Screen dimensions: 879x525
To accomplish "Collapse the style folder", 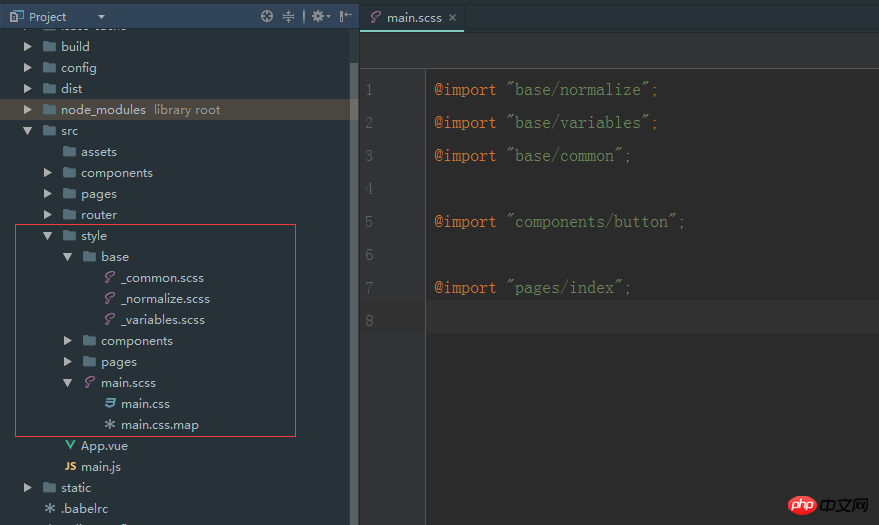I will click(x=48, y=236).
